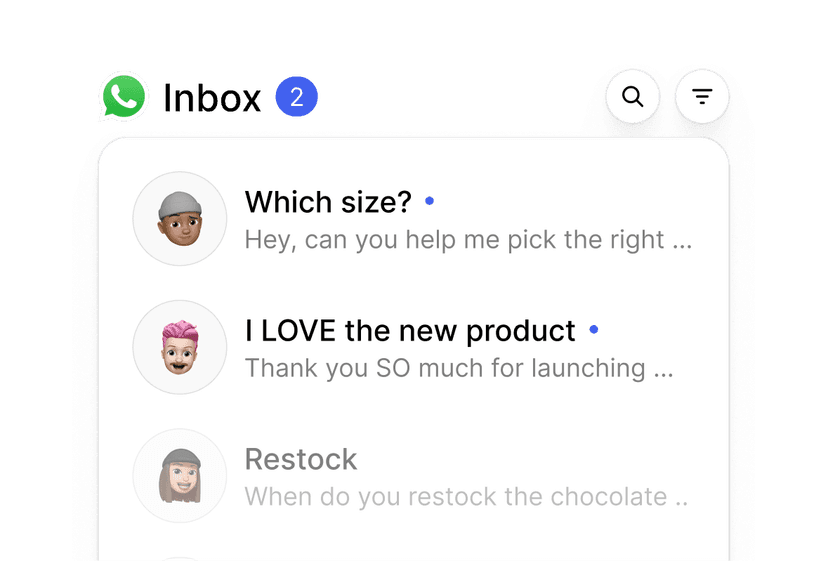This screenshot has height=561, width=828.
Task: Expand truncated ellipsis in Thank you preview
Action: pyautogui.click(x=663, y=371)
